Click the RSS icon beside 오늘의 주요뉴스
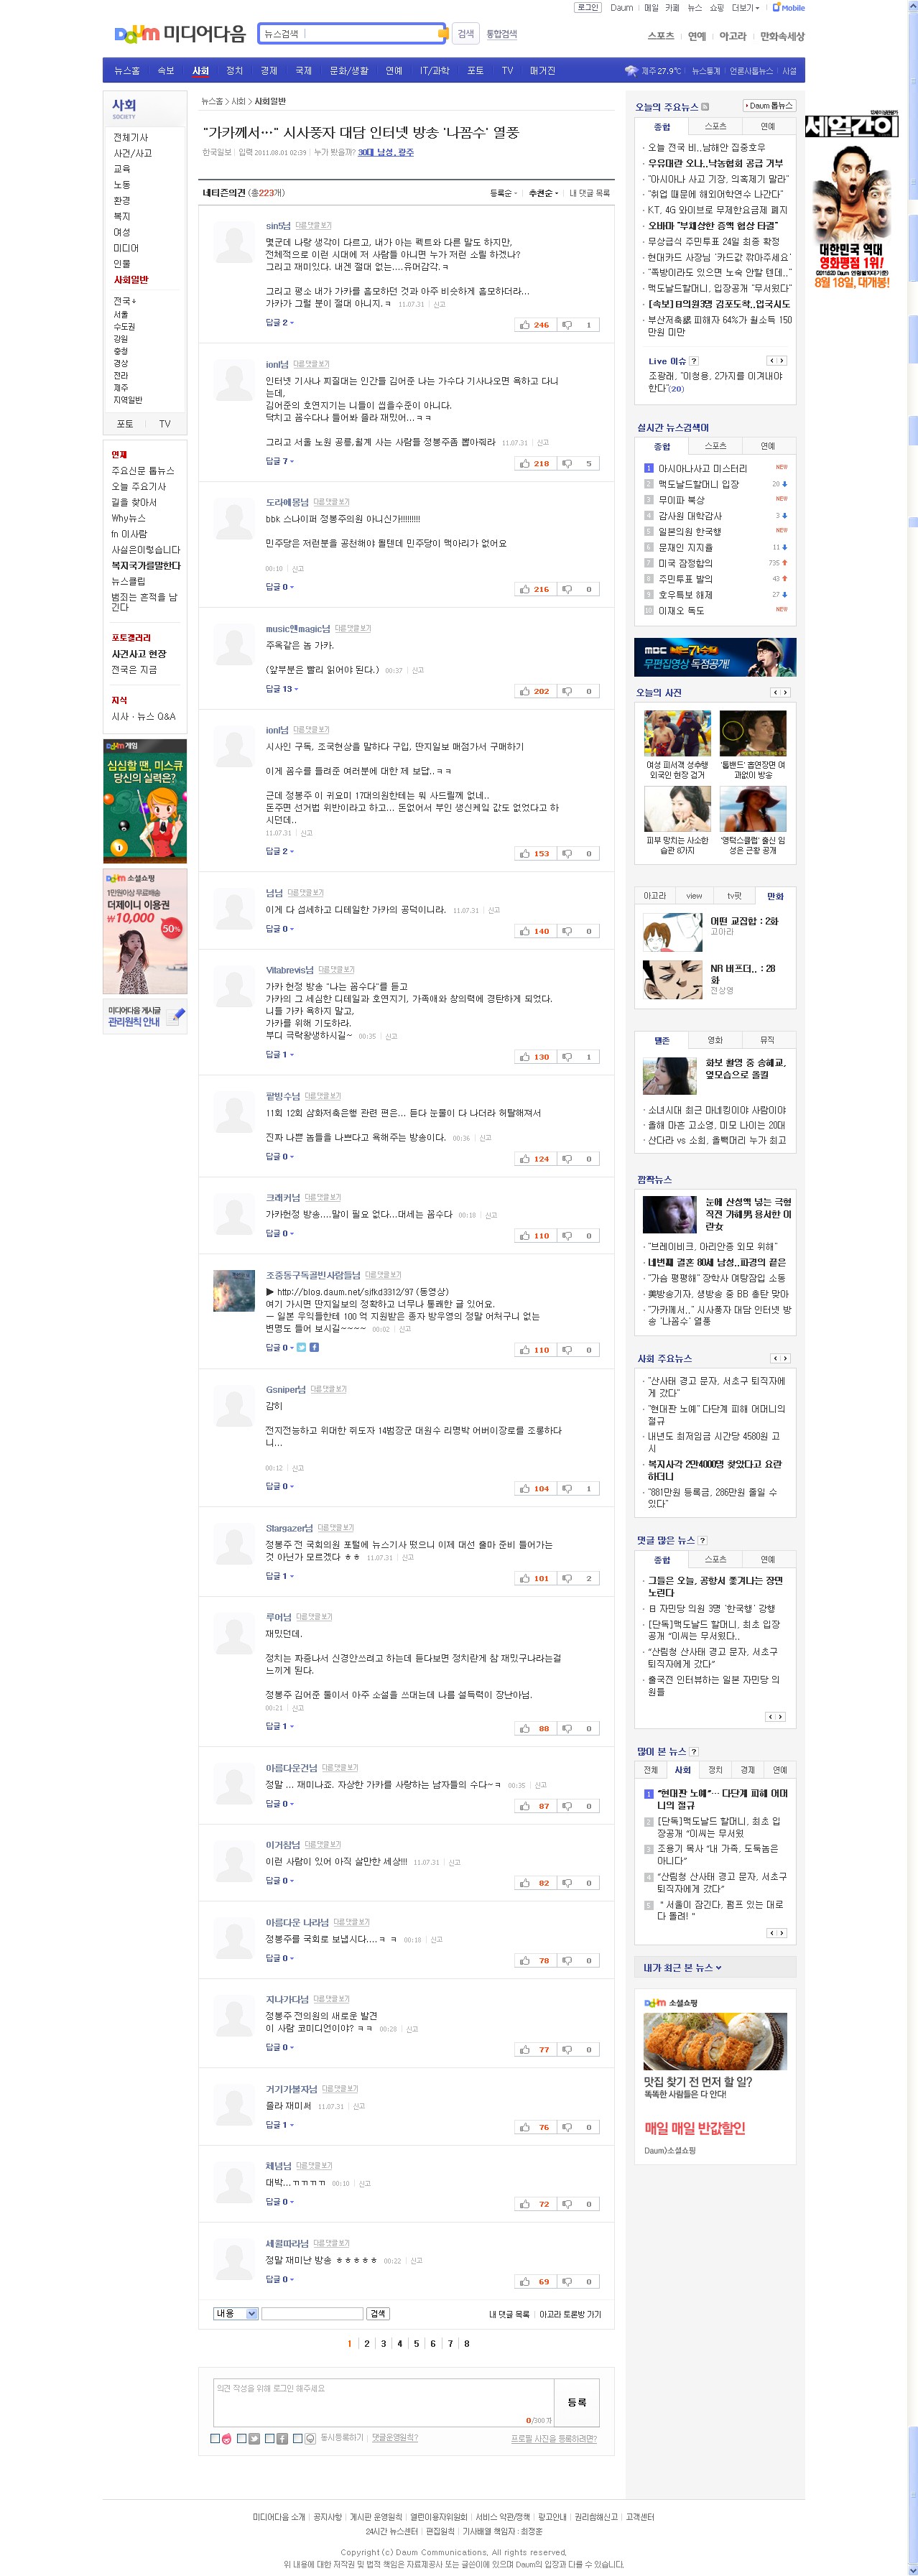The image size is (918, 2576). tap(705, 106)
